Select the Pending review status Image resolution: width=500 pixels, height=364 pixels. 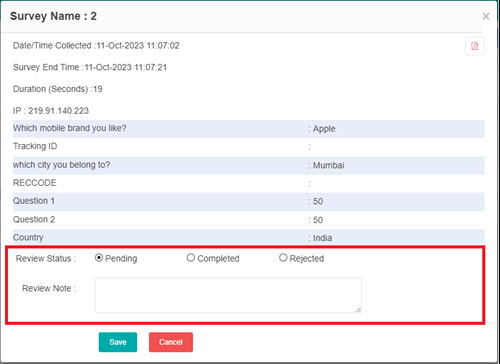[99, 258]
